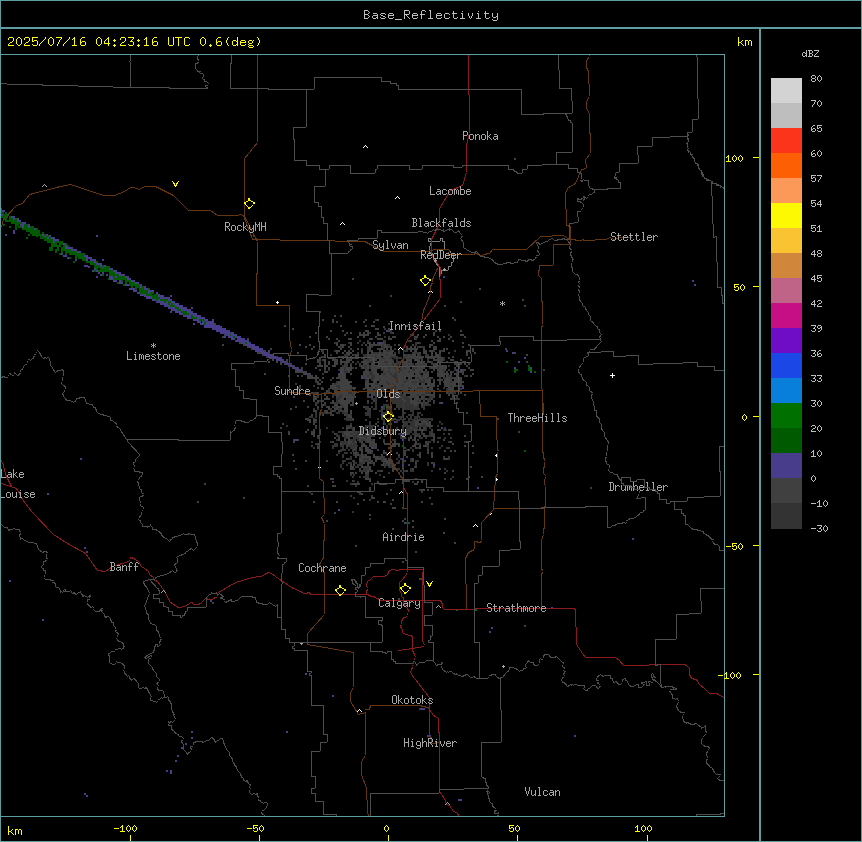Click the white asterisk above Limestone
The height and width of the screenshot is (842, 862).
point(153,346)
